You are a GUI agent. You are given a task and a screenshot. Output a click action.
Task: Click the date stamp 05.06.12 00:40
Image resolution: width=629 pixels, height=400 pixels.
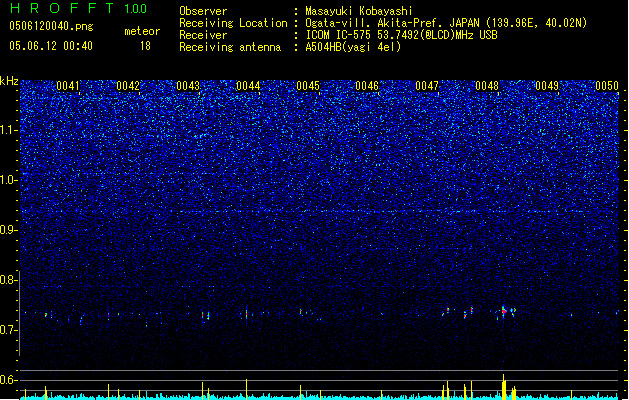click(51, 46)
